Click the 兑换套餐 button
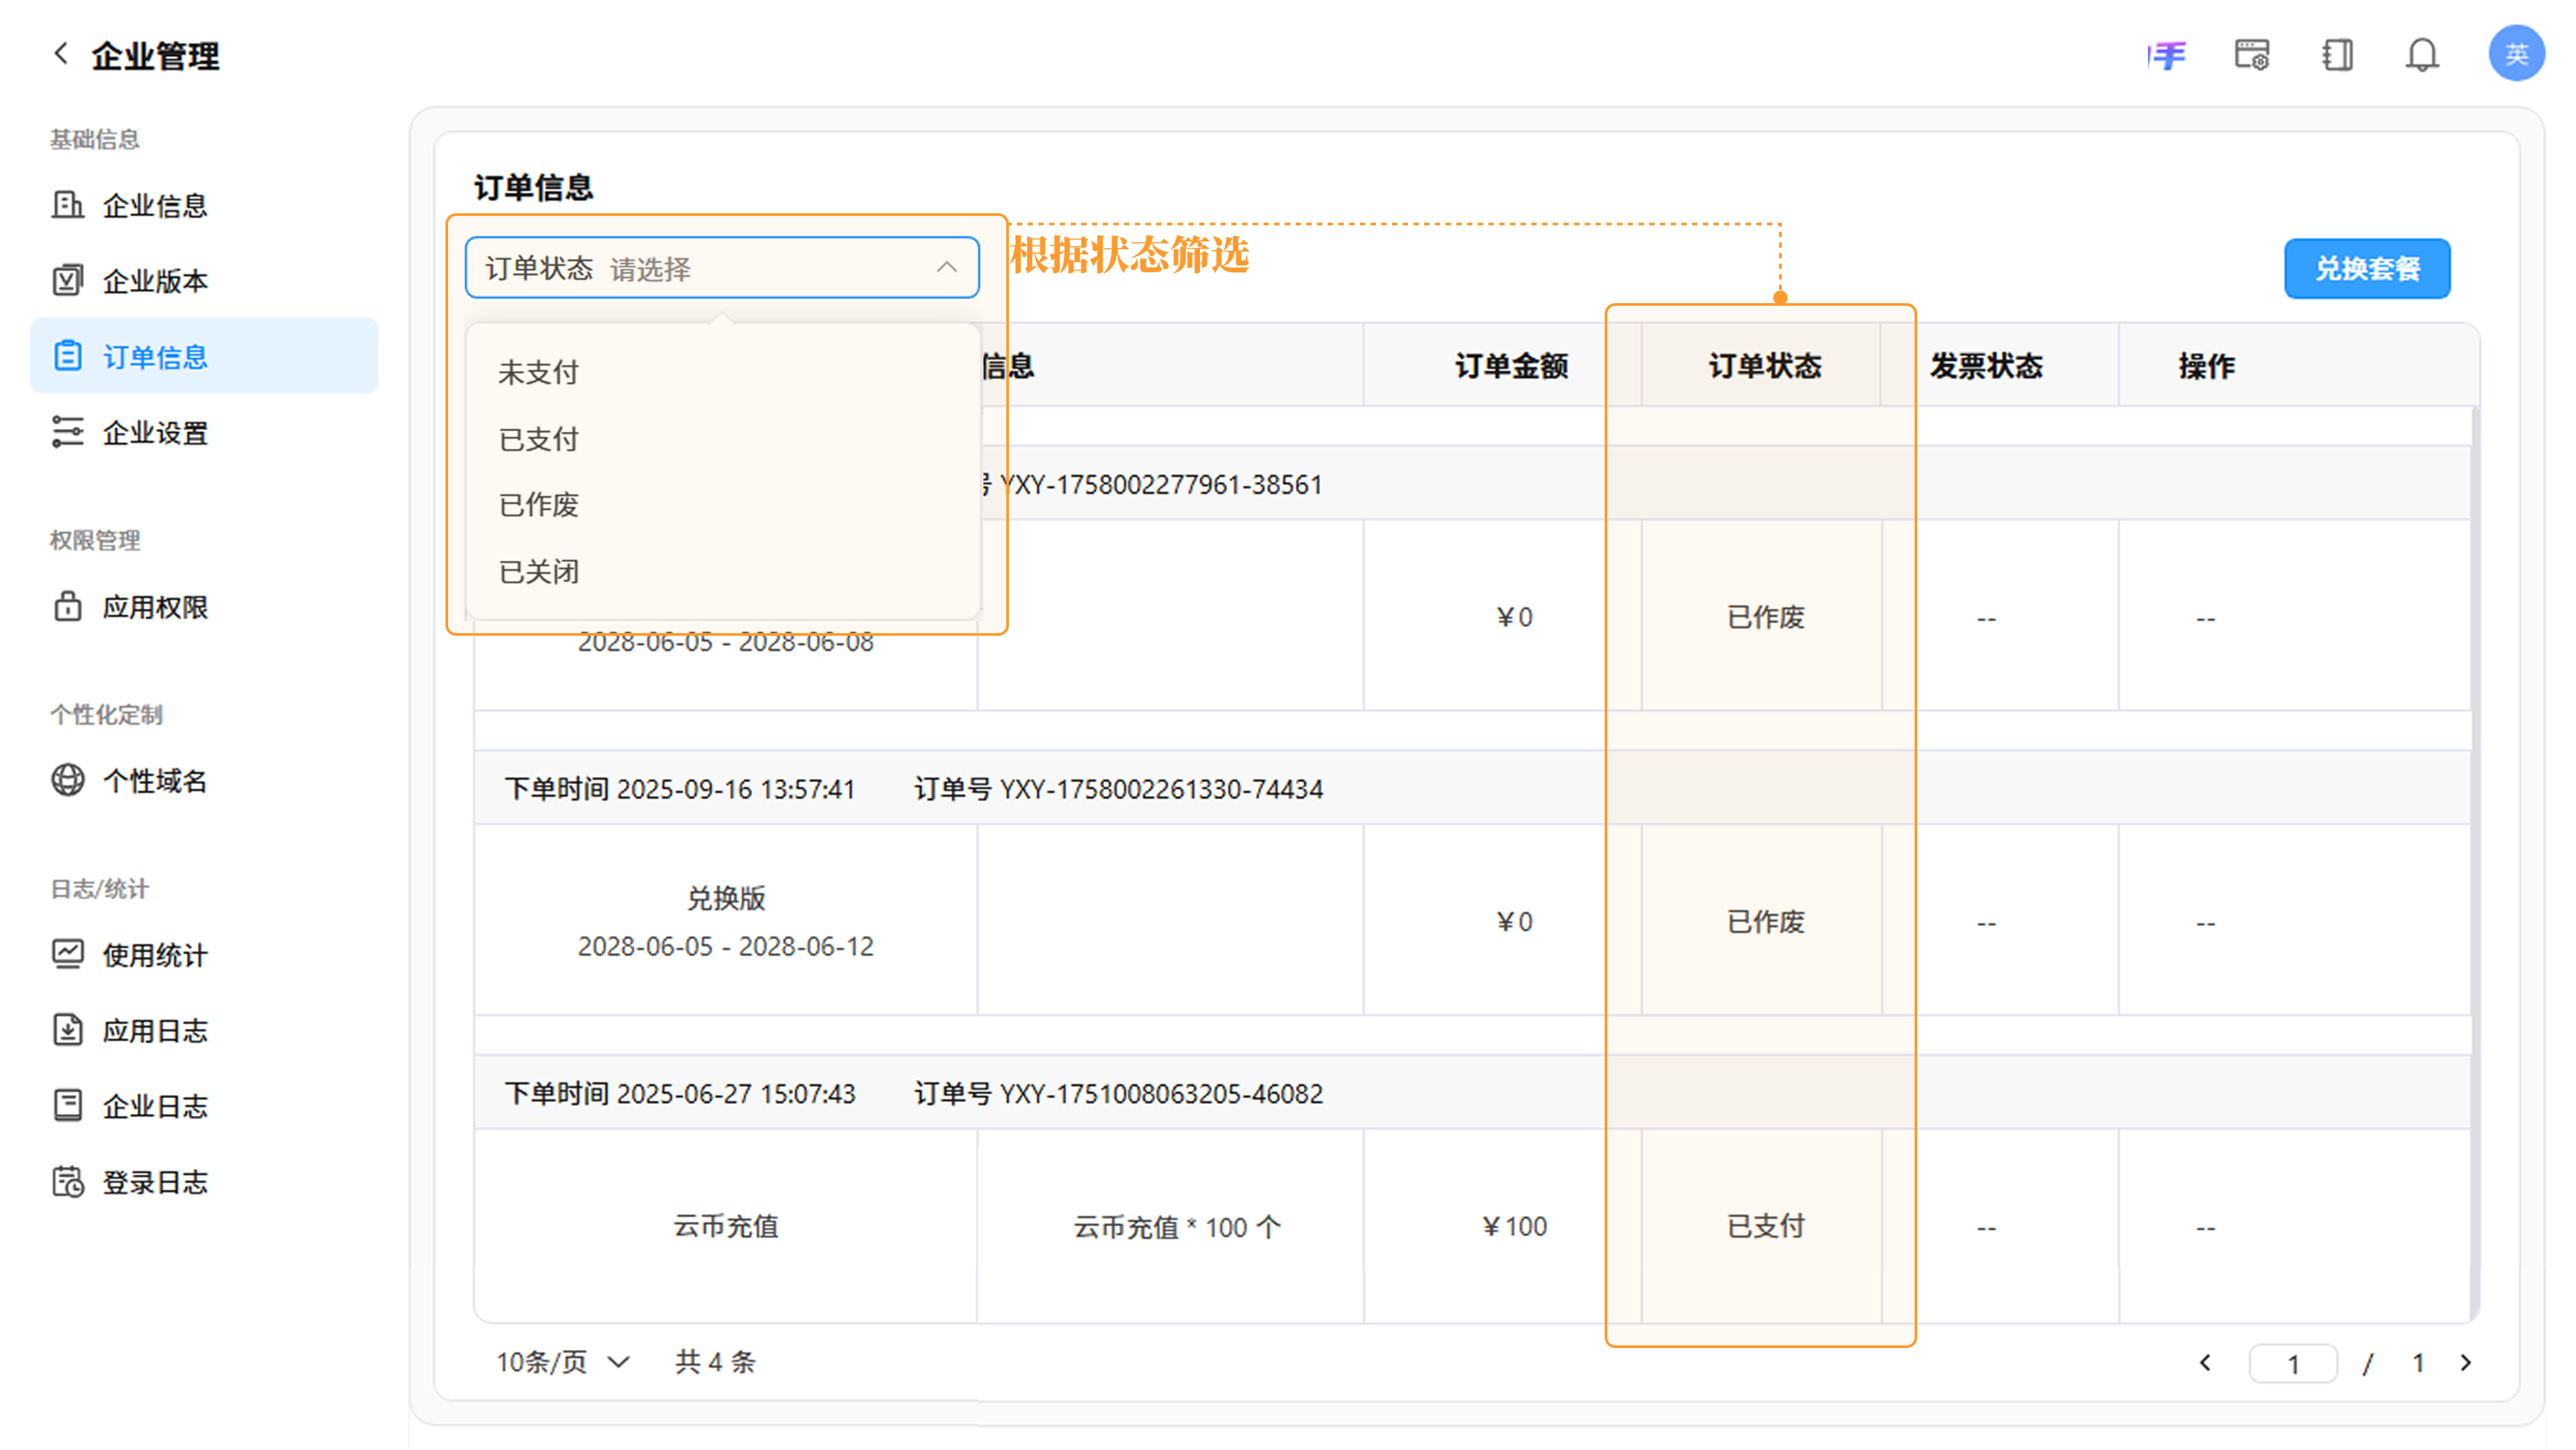The width and height of the screenshot is (2576, 1450). coord(2367,268)
